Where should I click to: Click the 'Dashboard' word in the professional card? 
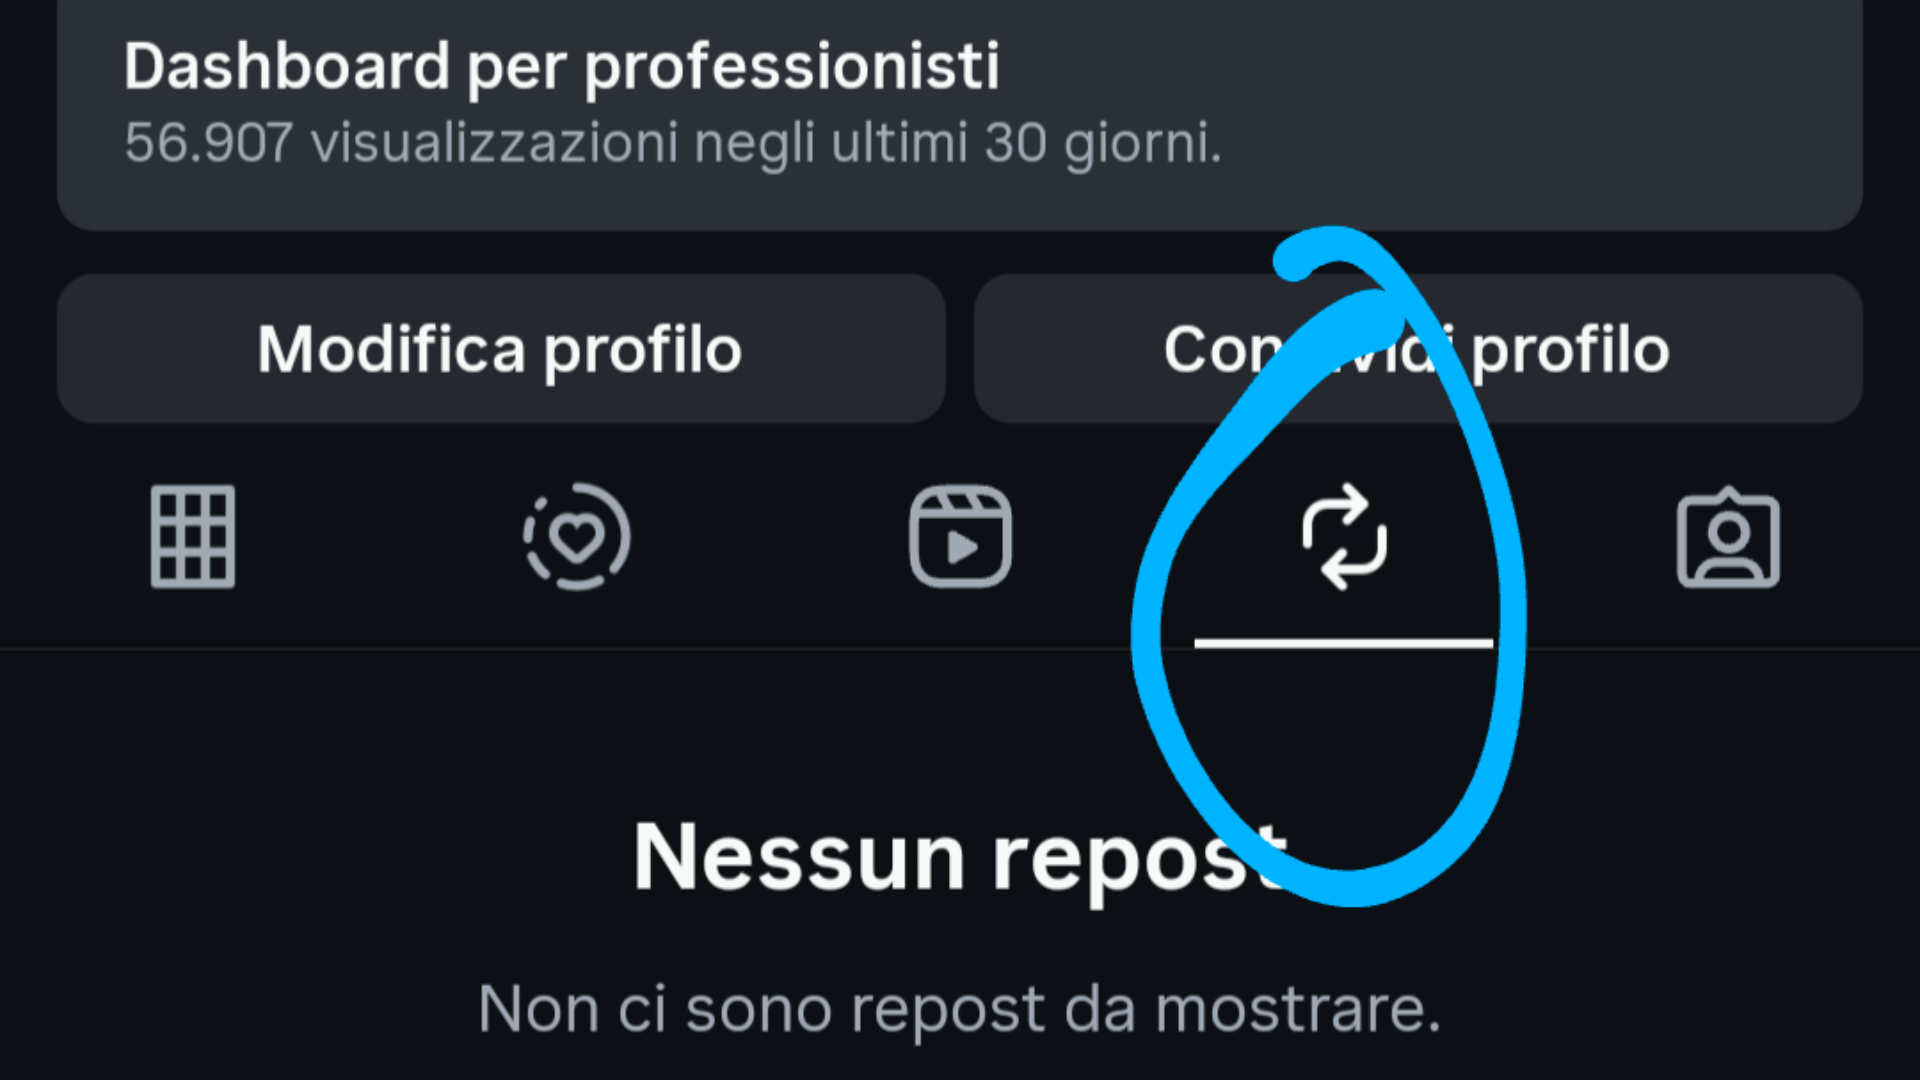(x=287, y=66)
